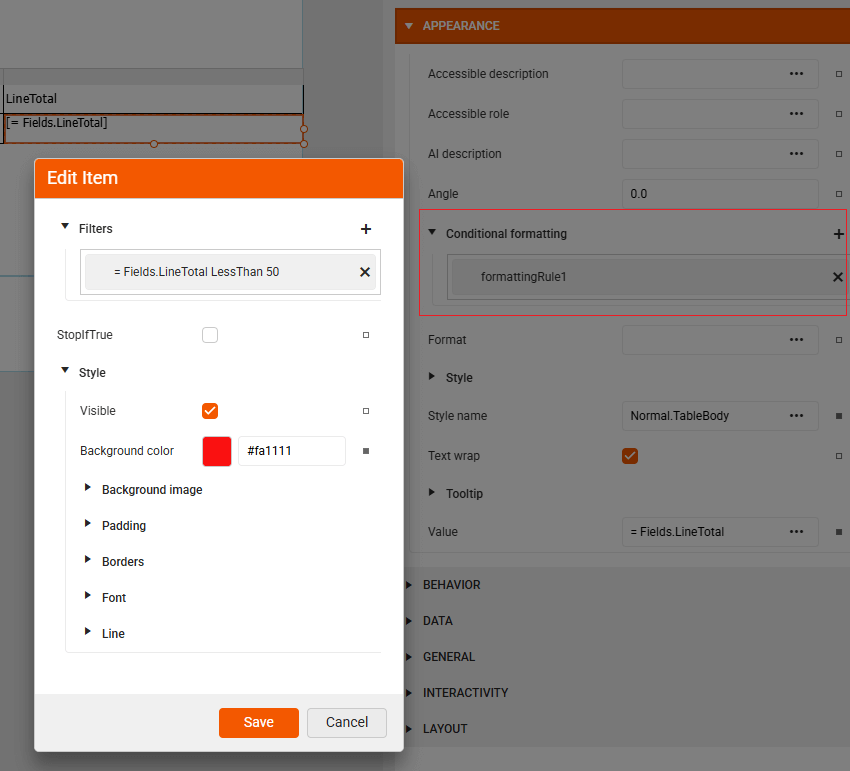Click reset square beside Style name
This screenshot has height=771, width=850.
point(839,416)
